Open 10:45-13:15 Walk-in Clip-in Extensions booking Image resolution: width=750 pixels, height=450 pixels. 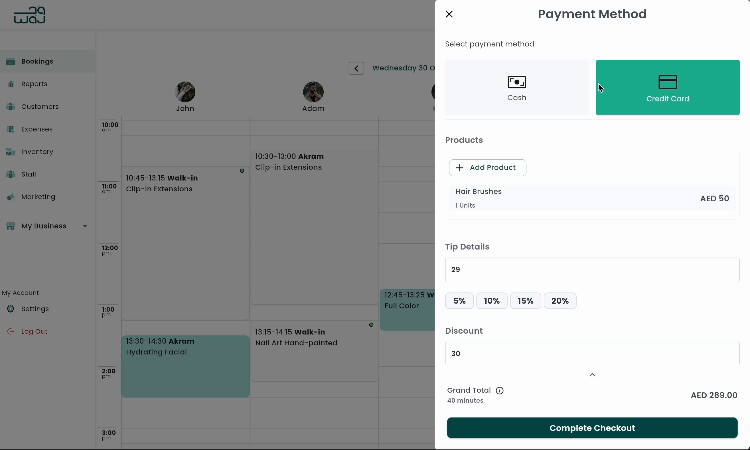(x=186, y=243)
